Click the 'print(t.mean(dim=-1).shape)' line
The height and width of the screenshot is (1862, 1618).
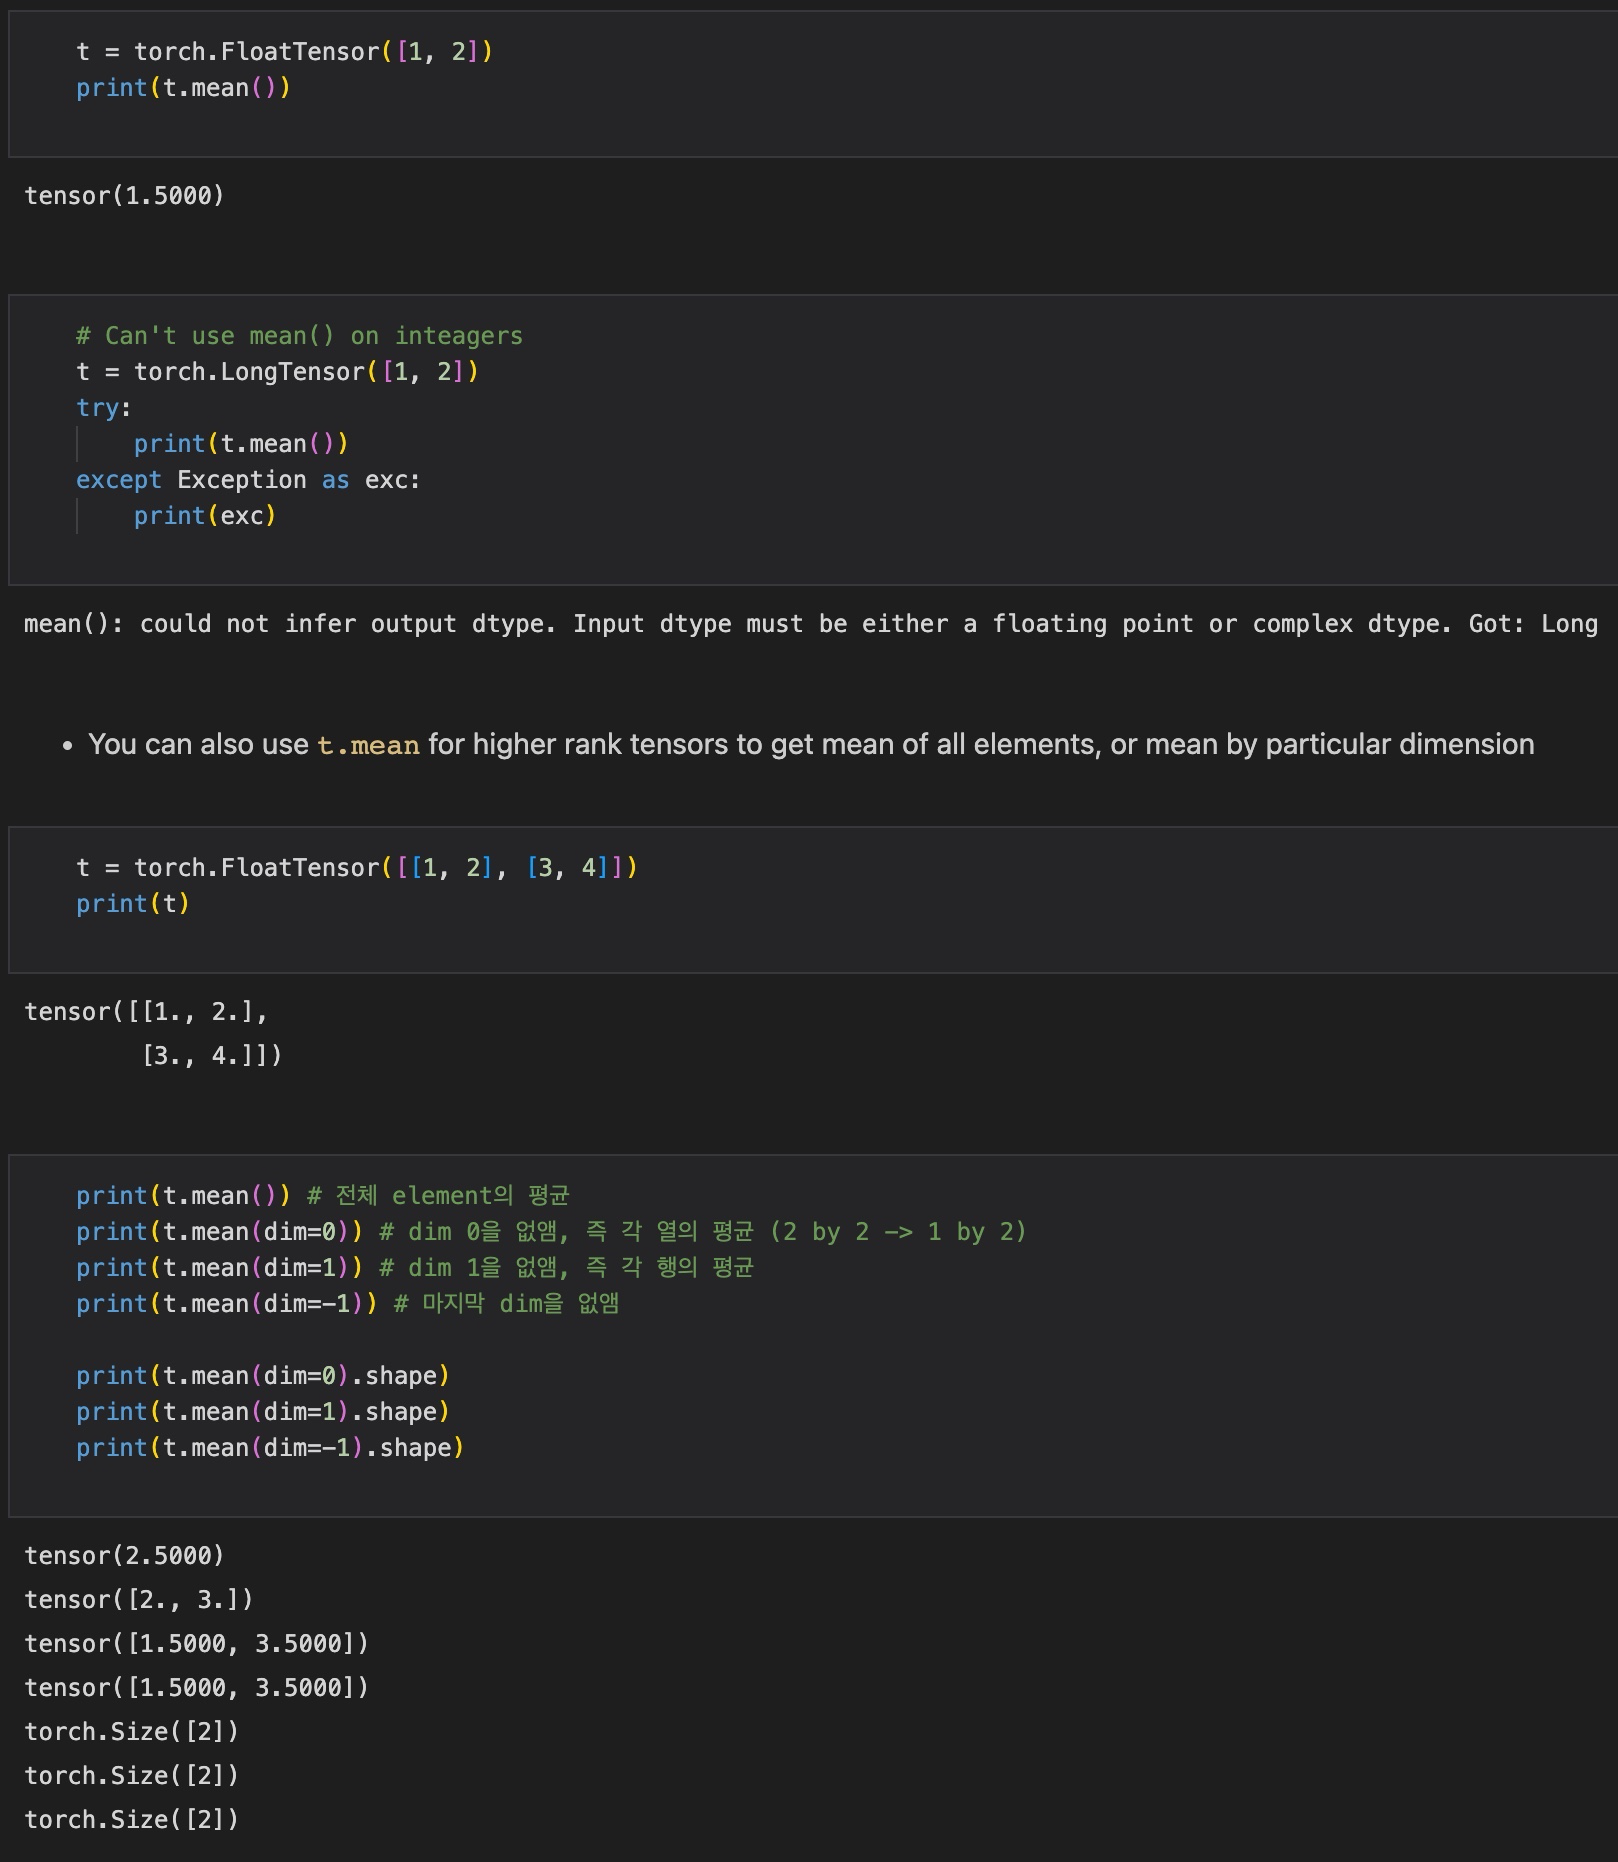[x=270, y=1448]
